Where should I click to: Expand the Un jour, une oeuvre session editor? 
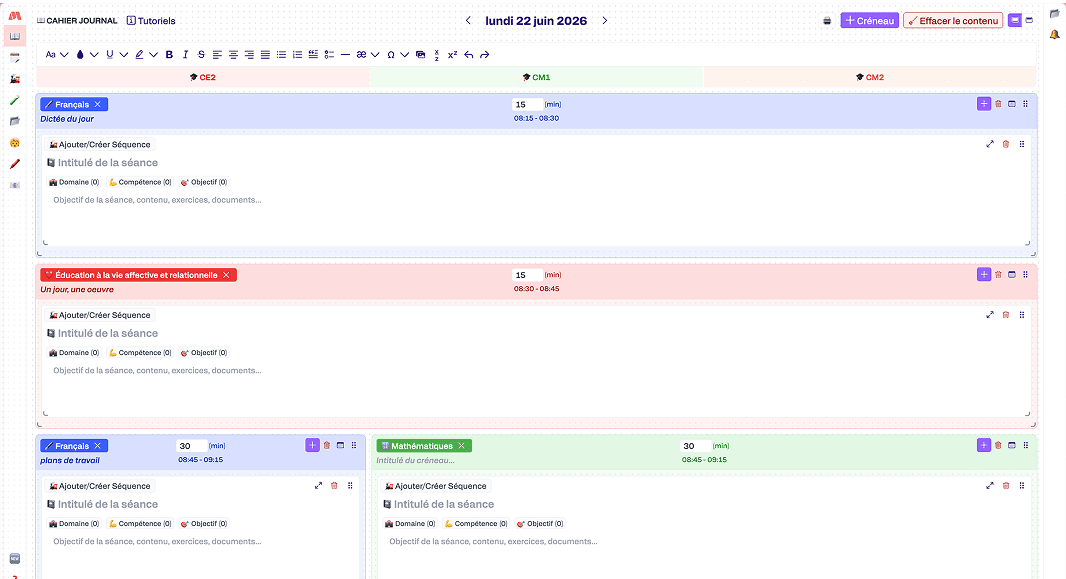990,315
